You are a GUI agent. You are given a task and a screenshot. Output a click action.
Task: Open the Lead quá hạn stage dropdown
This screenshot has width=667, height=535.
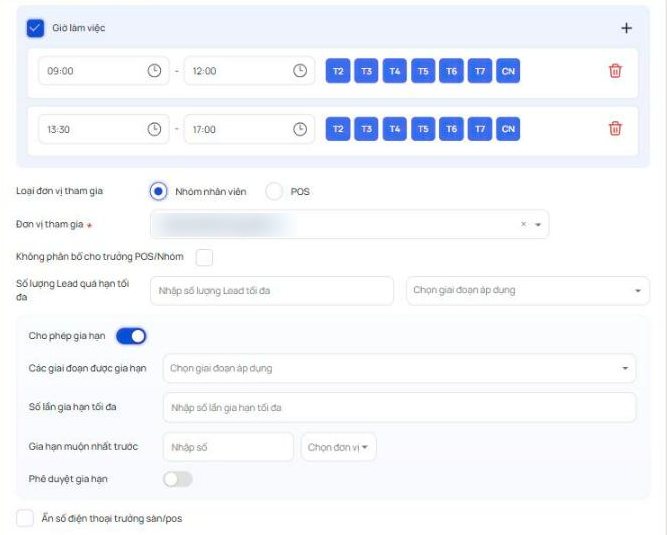pos(528,290)
